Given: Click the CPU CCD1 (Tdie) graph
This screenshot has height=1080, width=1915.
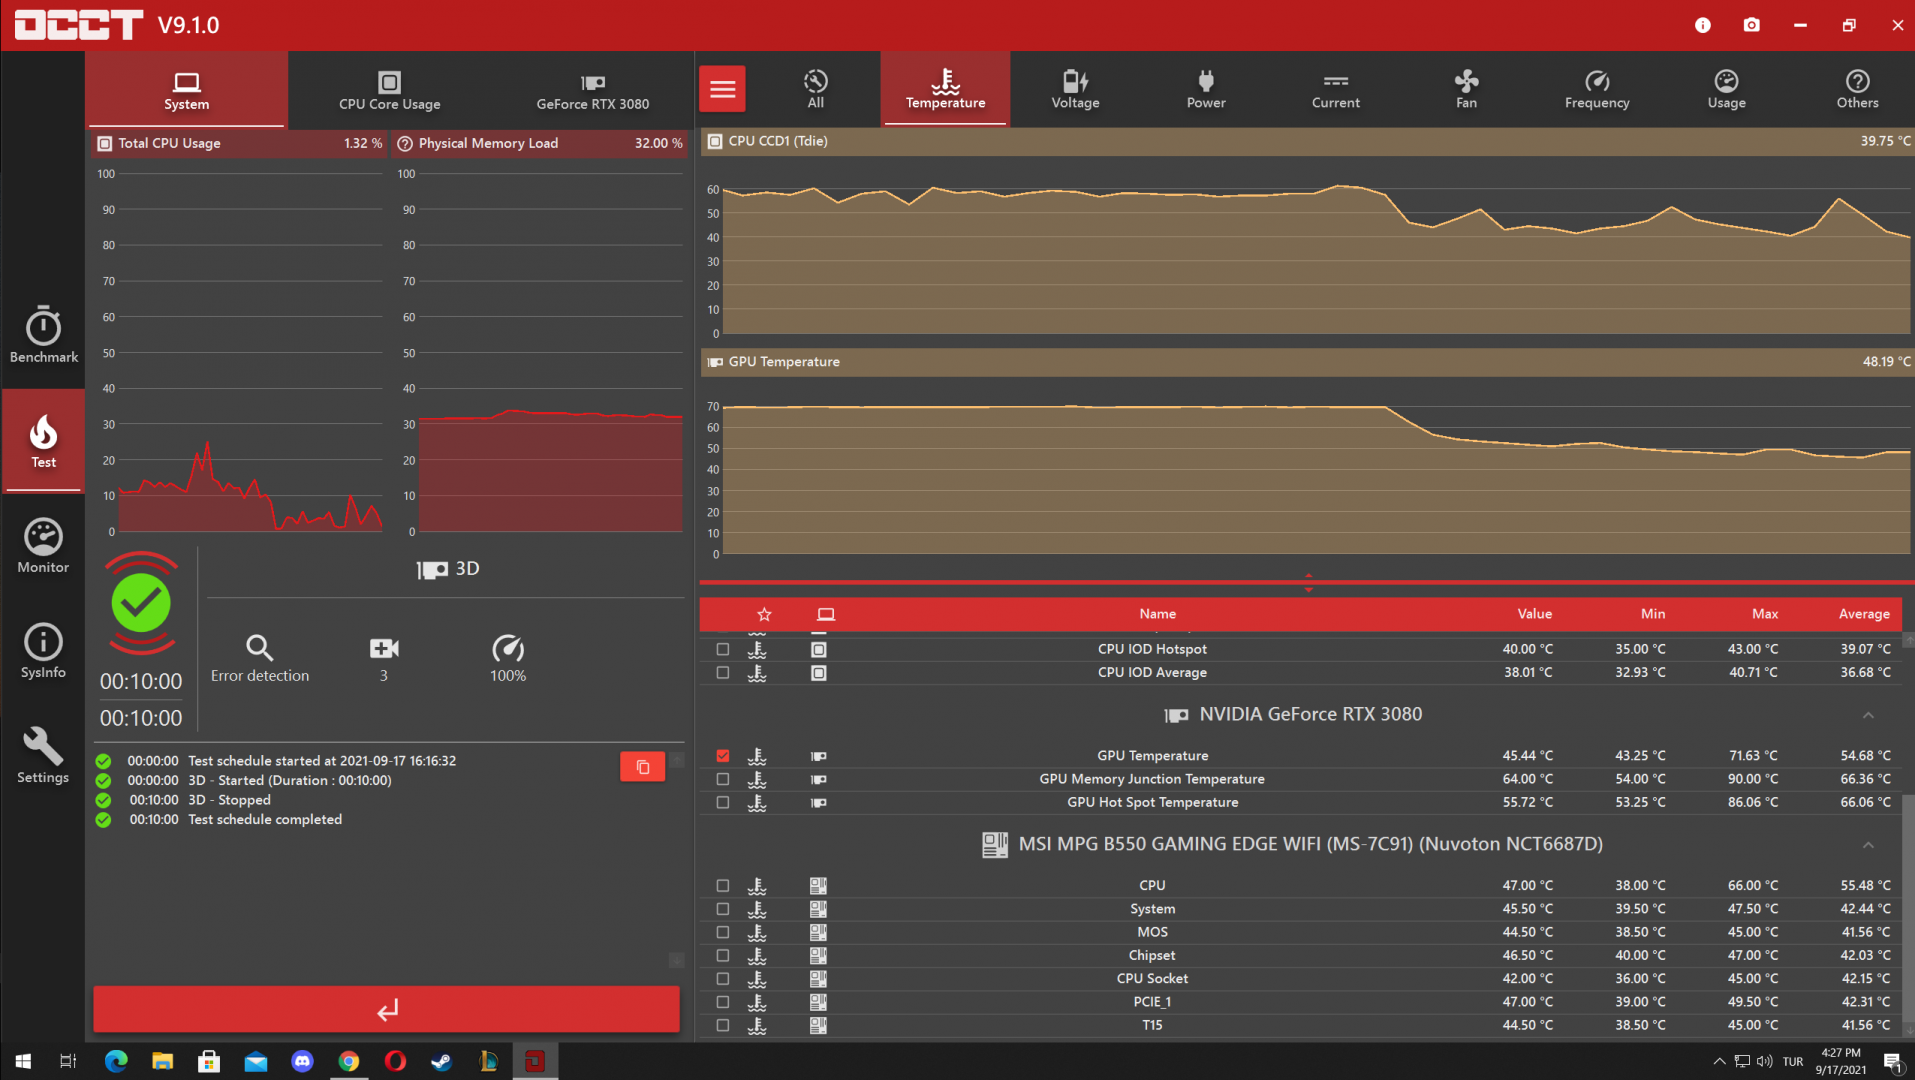Looking at the screenshot, I should 1307,245.
